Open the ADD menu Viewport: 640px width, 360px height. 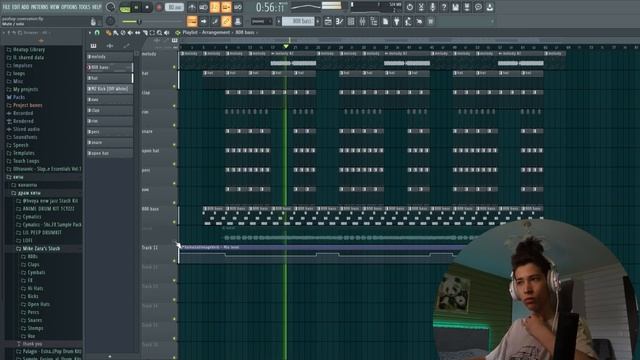pyautogui.click(x=25, y=7)
